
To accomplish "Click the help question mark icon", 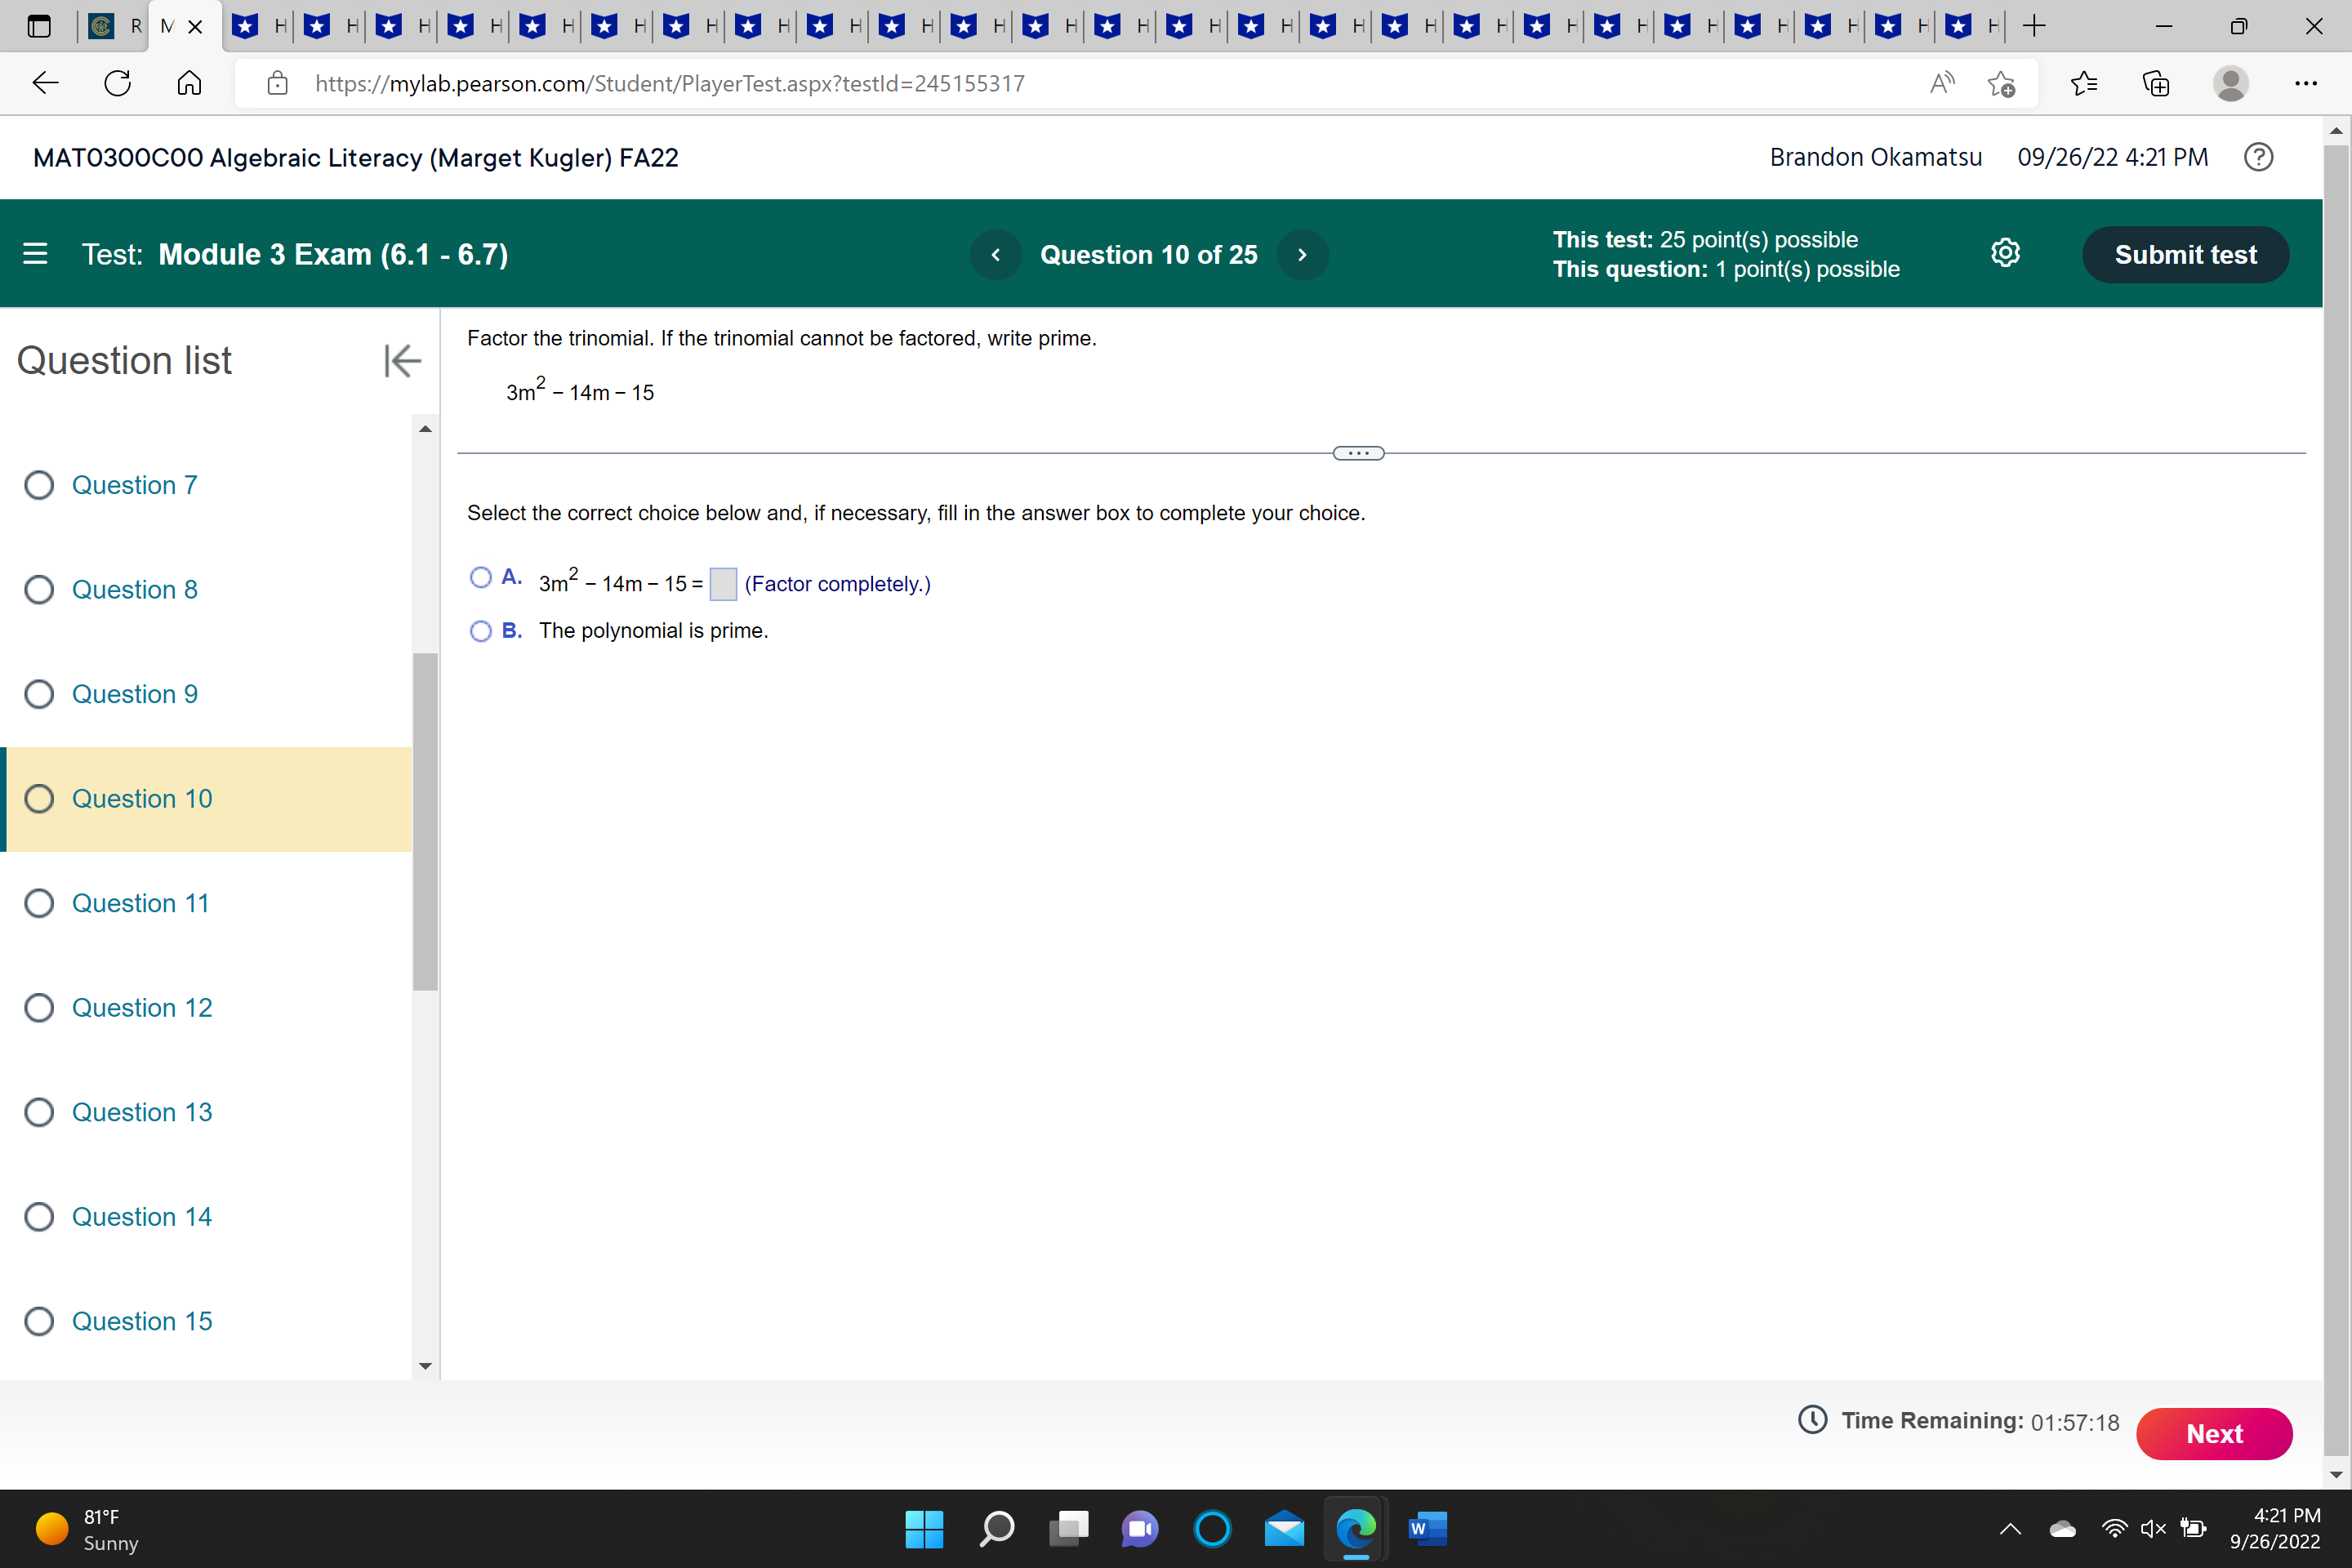I will point(2258,157).
